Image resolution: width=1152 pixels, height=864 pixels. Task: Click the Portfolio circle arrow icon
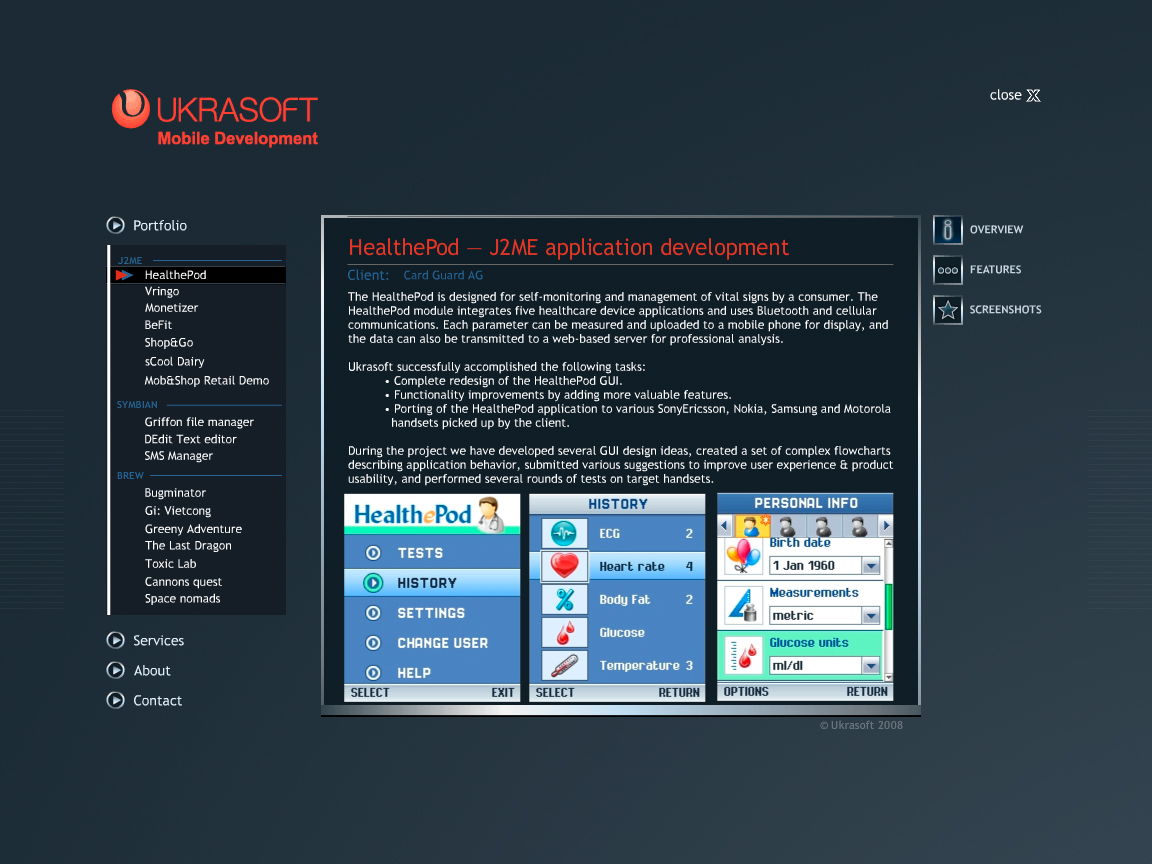(x=116, y=225)
